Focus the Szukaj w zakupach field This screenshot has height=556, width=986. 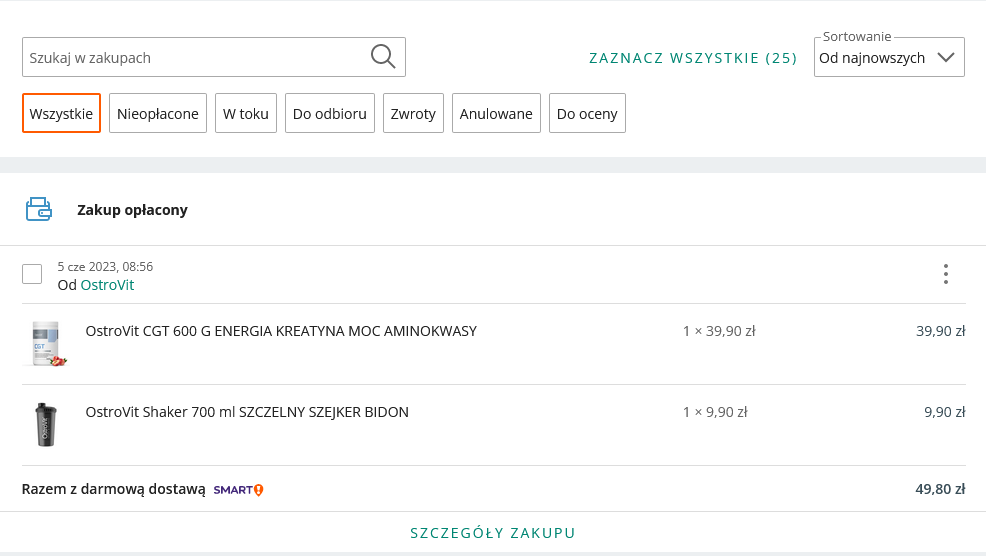pos(214,57)
